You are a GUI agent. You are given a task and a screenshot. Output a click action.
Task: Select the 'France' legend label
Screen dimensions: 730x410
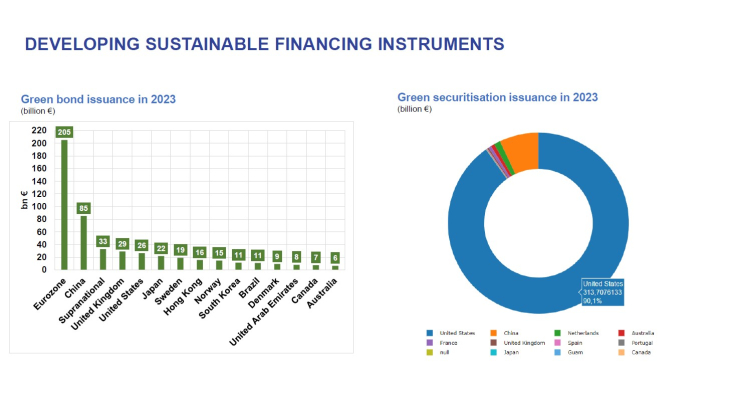tap(448, 343)
